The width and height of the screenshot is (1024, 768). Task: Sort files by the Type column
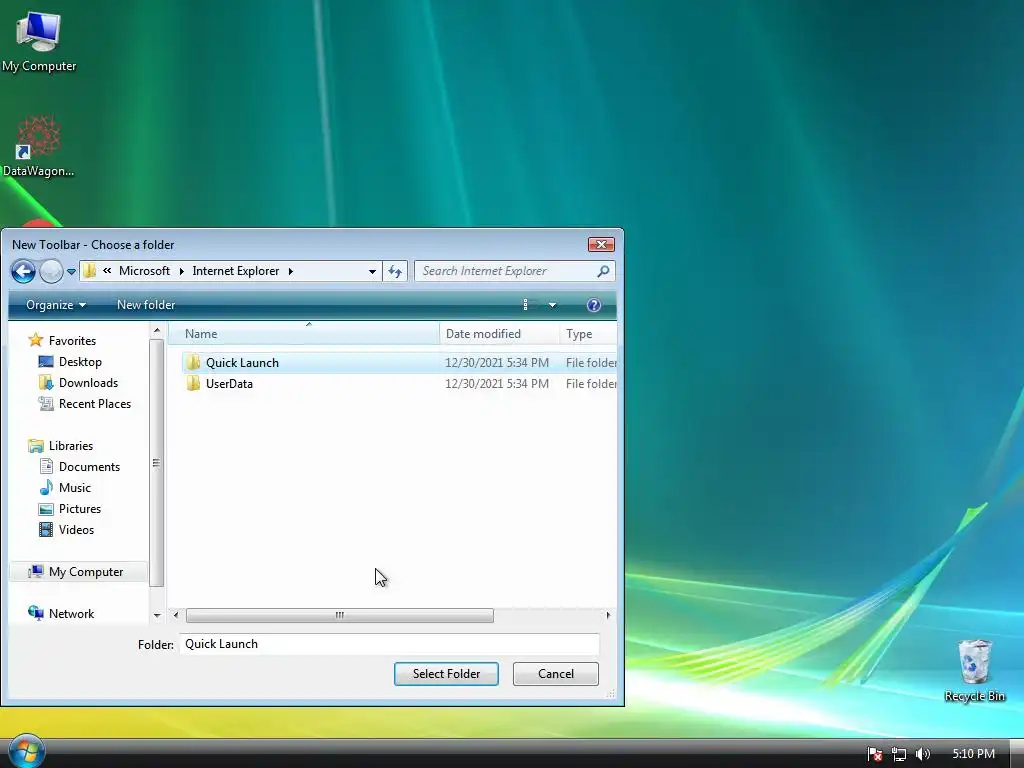(588, 334)
